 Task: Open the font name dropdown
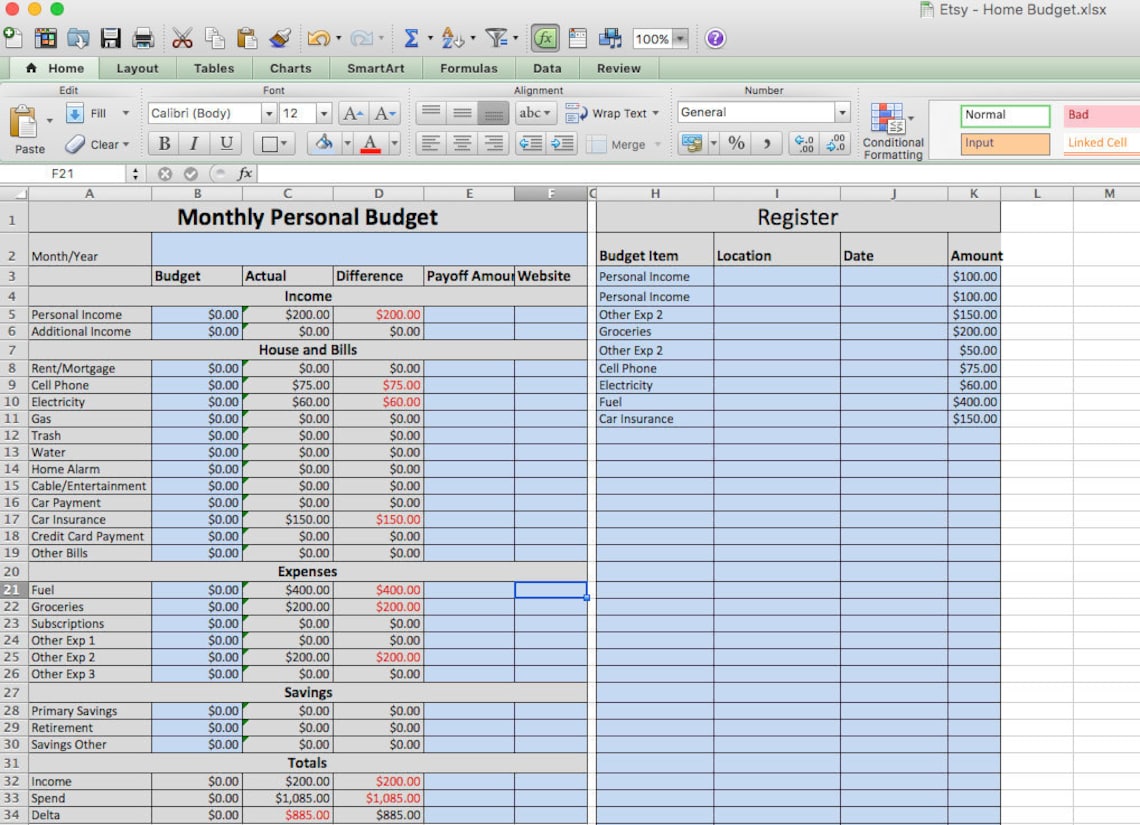pos(268,113)
